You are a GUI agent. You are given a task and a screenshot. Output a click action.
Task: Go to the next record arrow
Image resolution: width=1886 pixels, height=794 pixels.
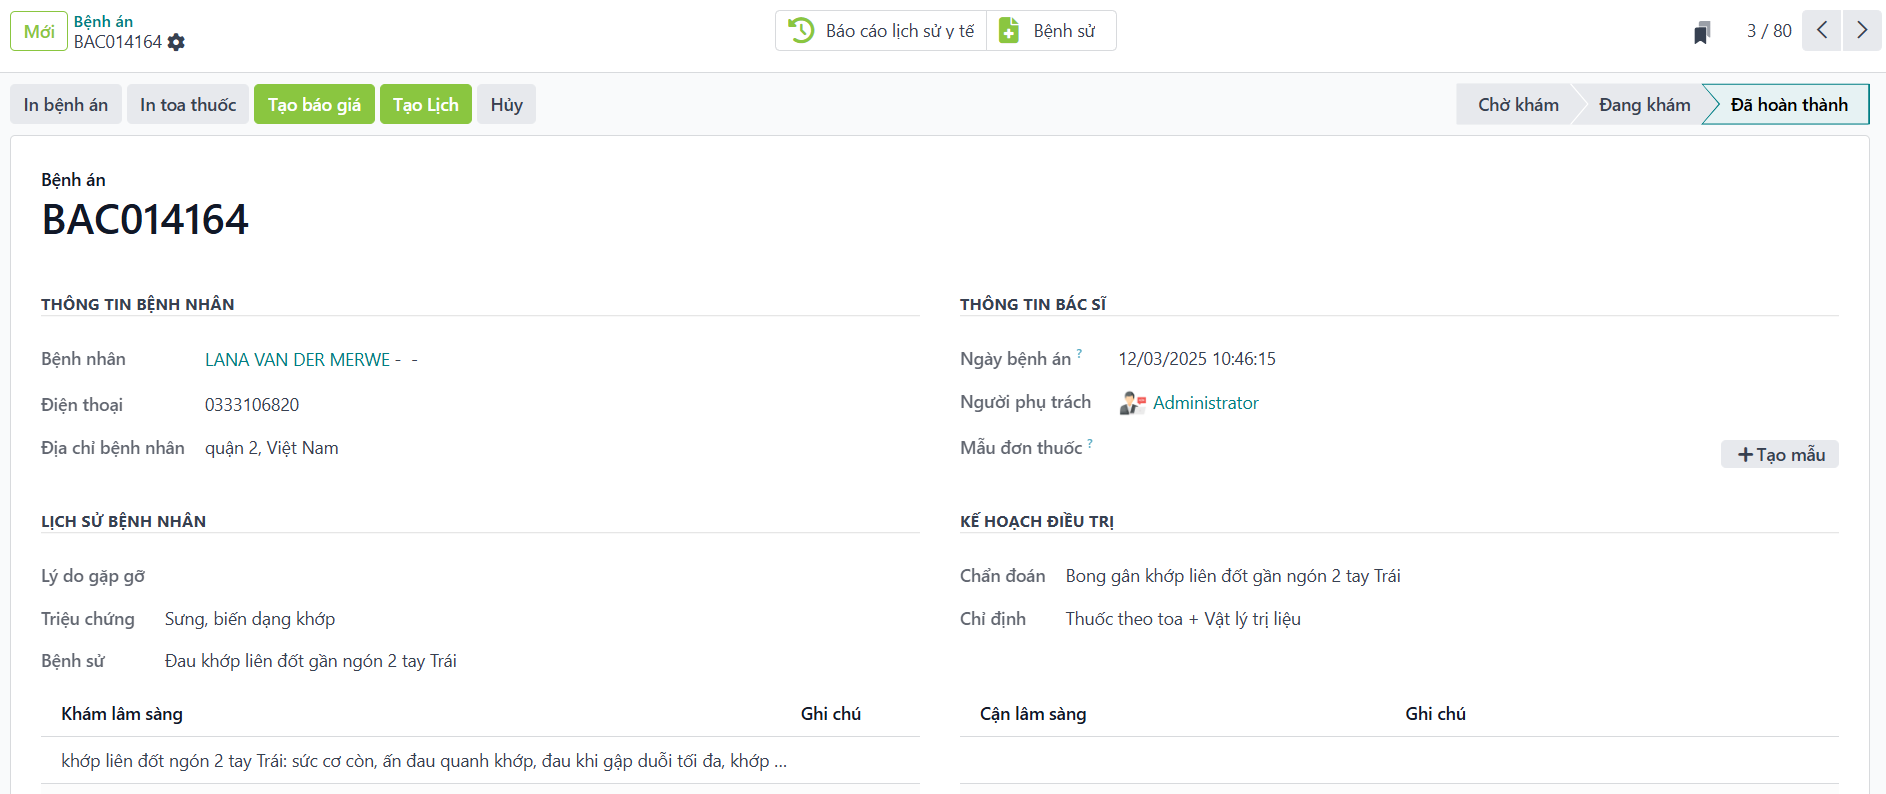(1862, 31)
